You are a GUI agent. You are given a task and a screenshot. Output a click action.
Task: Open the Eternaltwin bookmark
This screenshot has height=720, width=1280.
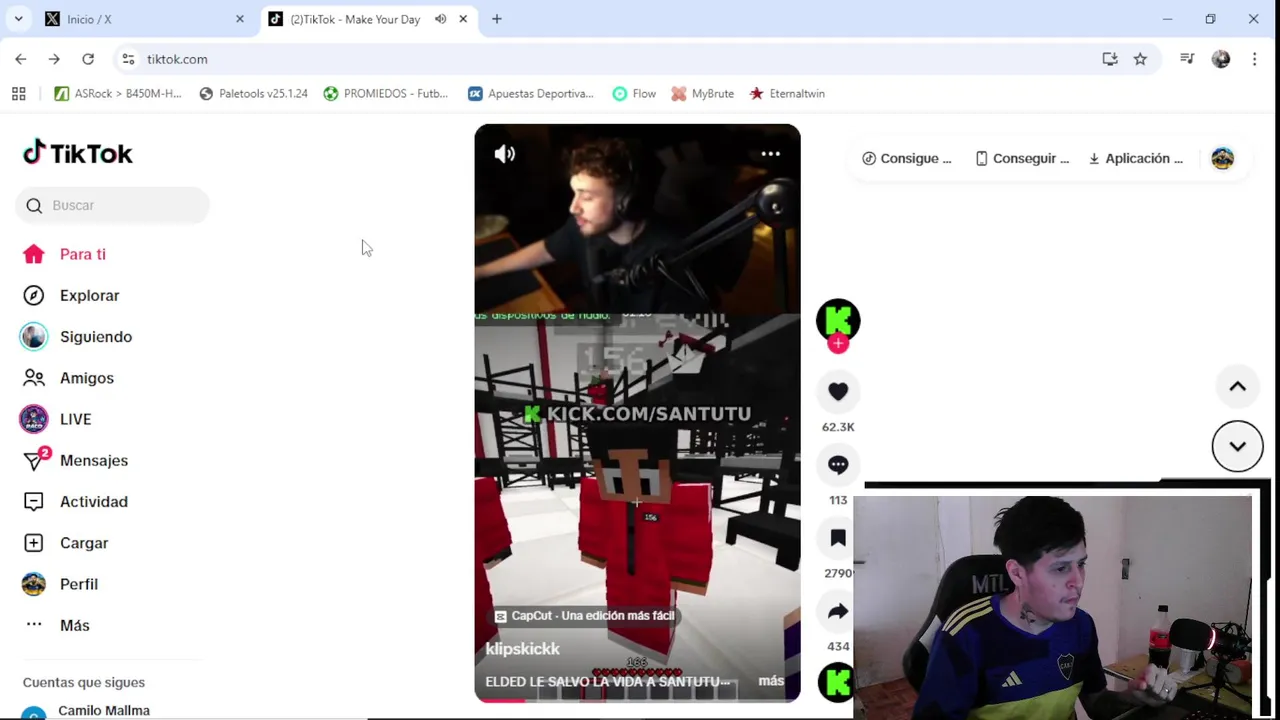click(787, 94)
